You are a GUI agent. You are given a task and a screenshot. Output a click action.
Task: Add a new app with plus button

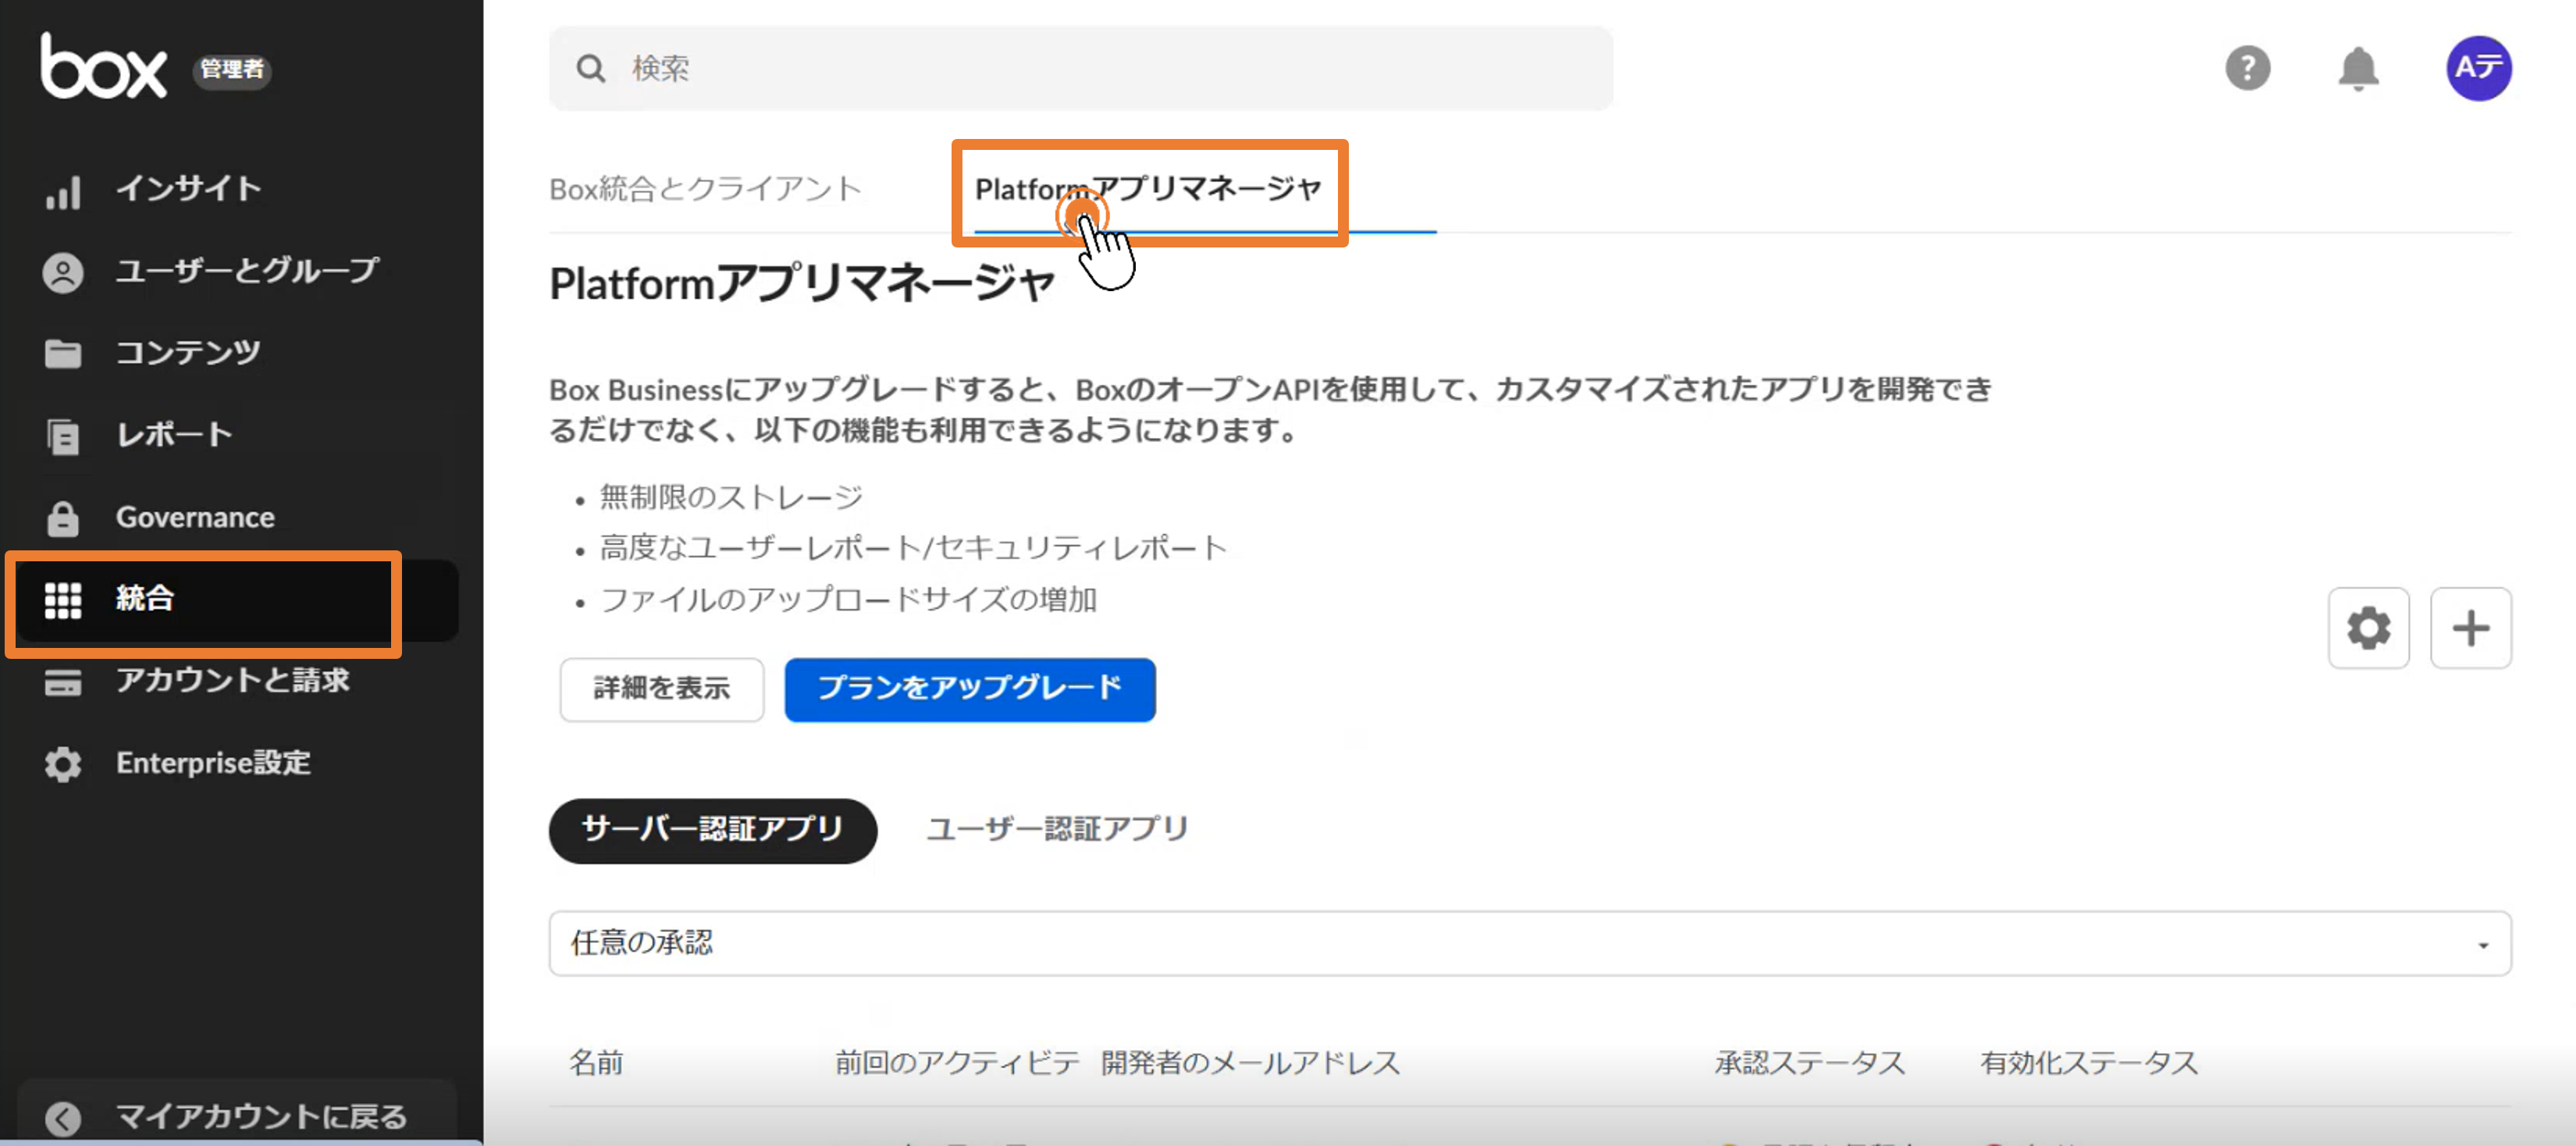coord(2470,628)
